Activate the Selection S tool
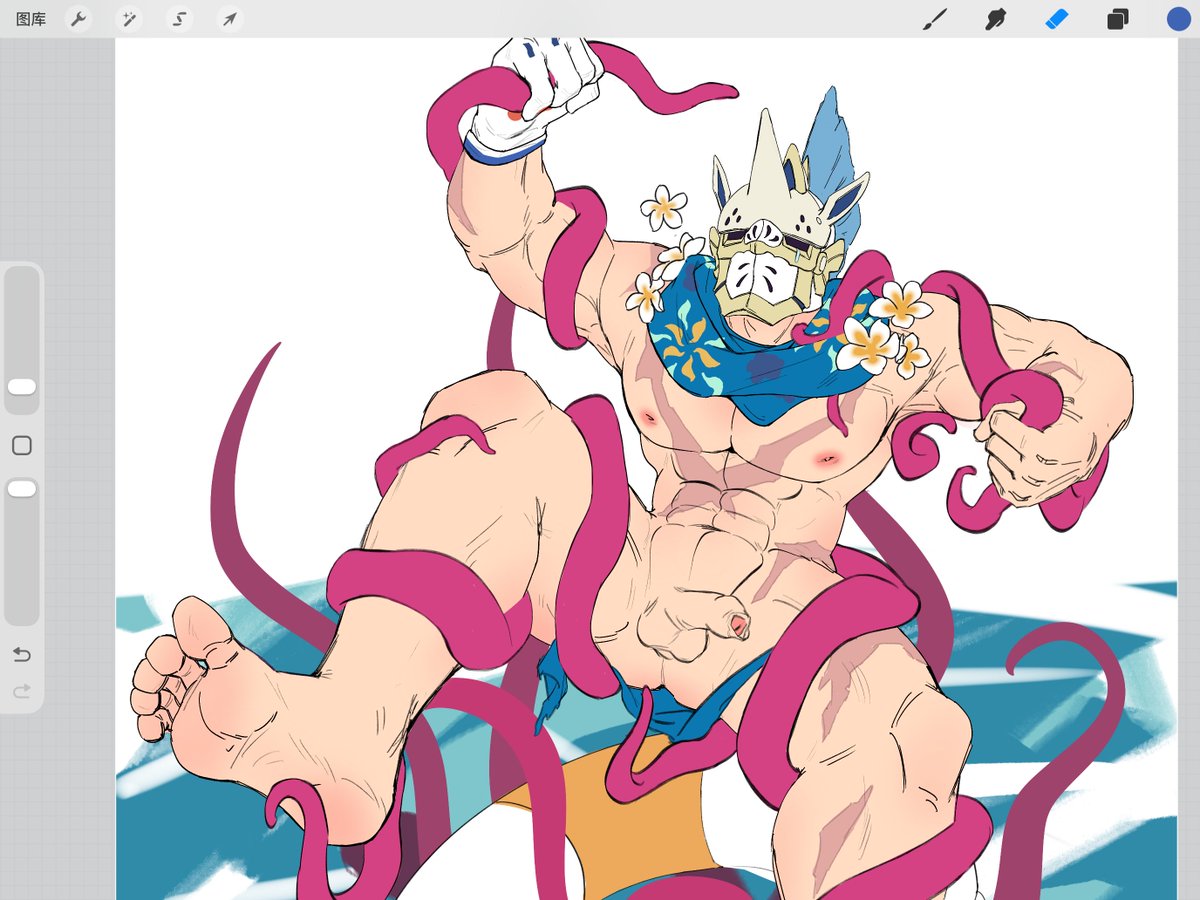Image resolution: width=1200 pixels, height=900 pixels. (180, 19)
